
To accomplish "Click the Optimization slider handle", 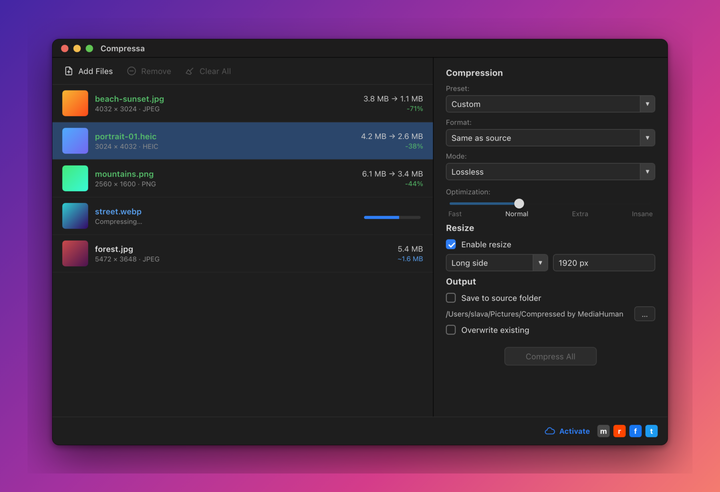I will click(519, 204).
